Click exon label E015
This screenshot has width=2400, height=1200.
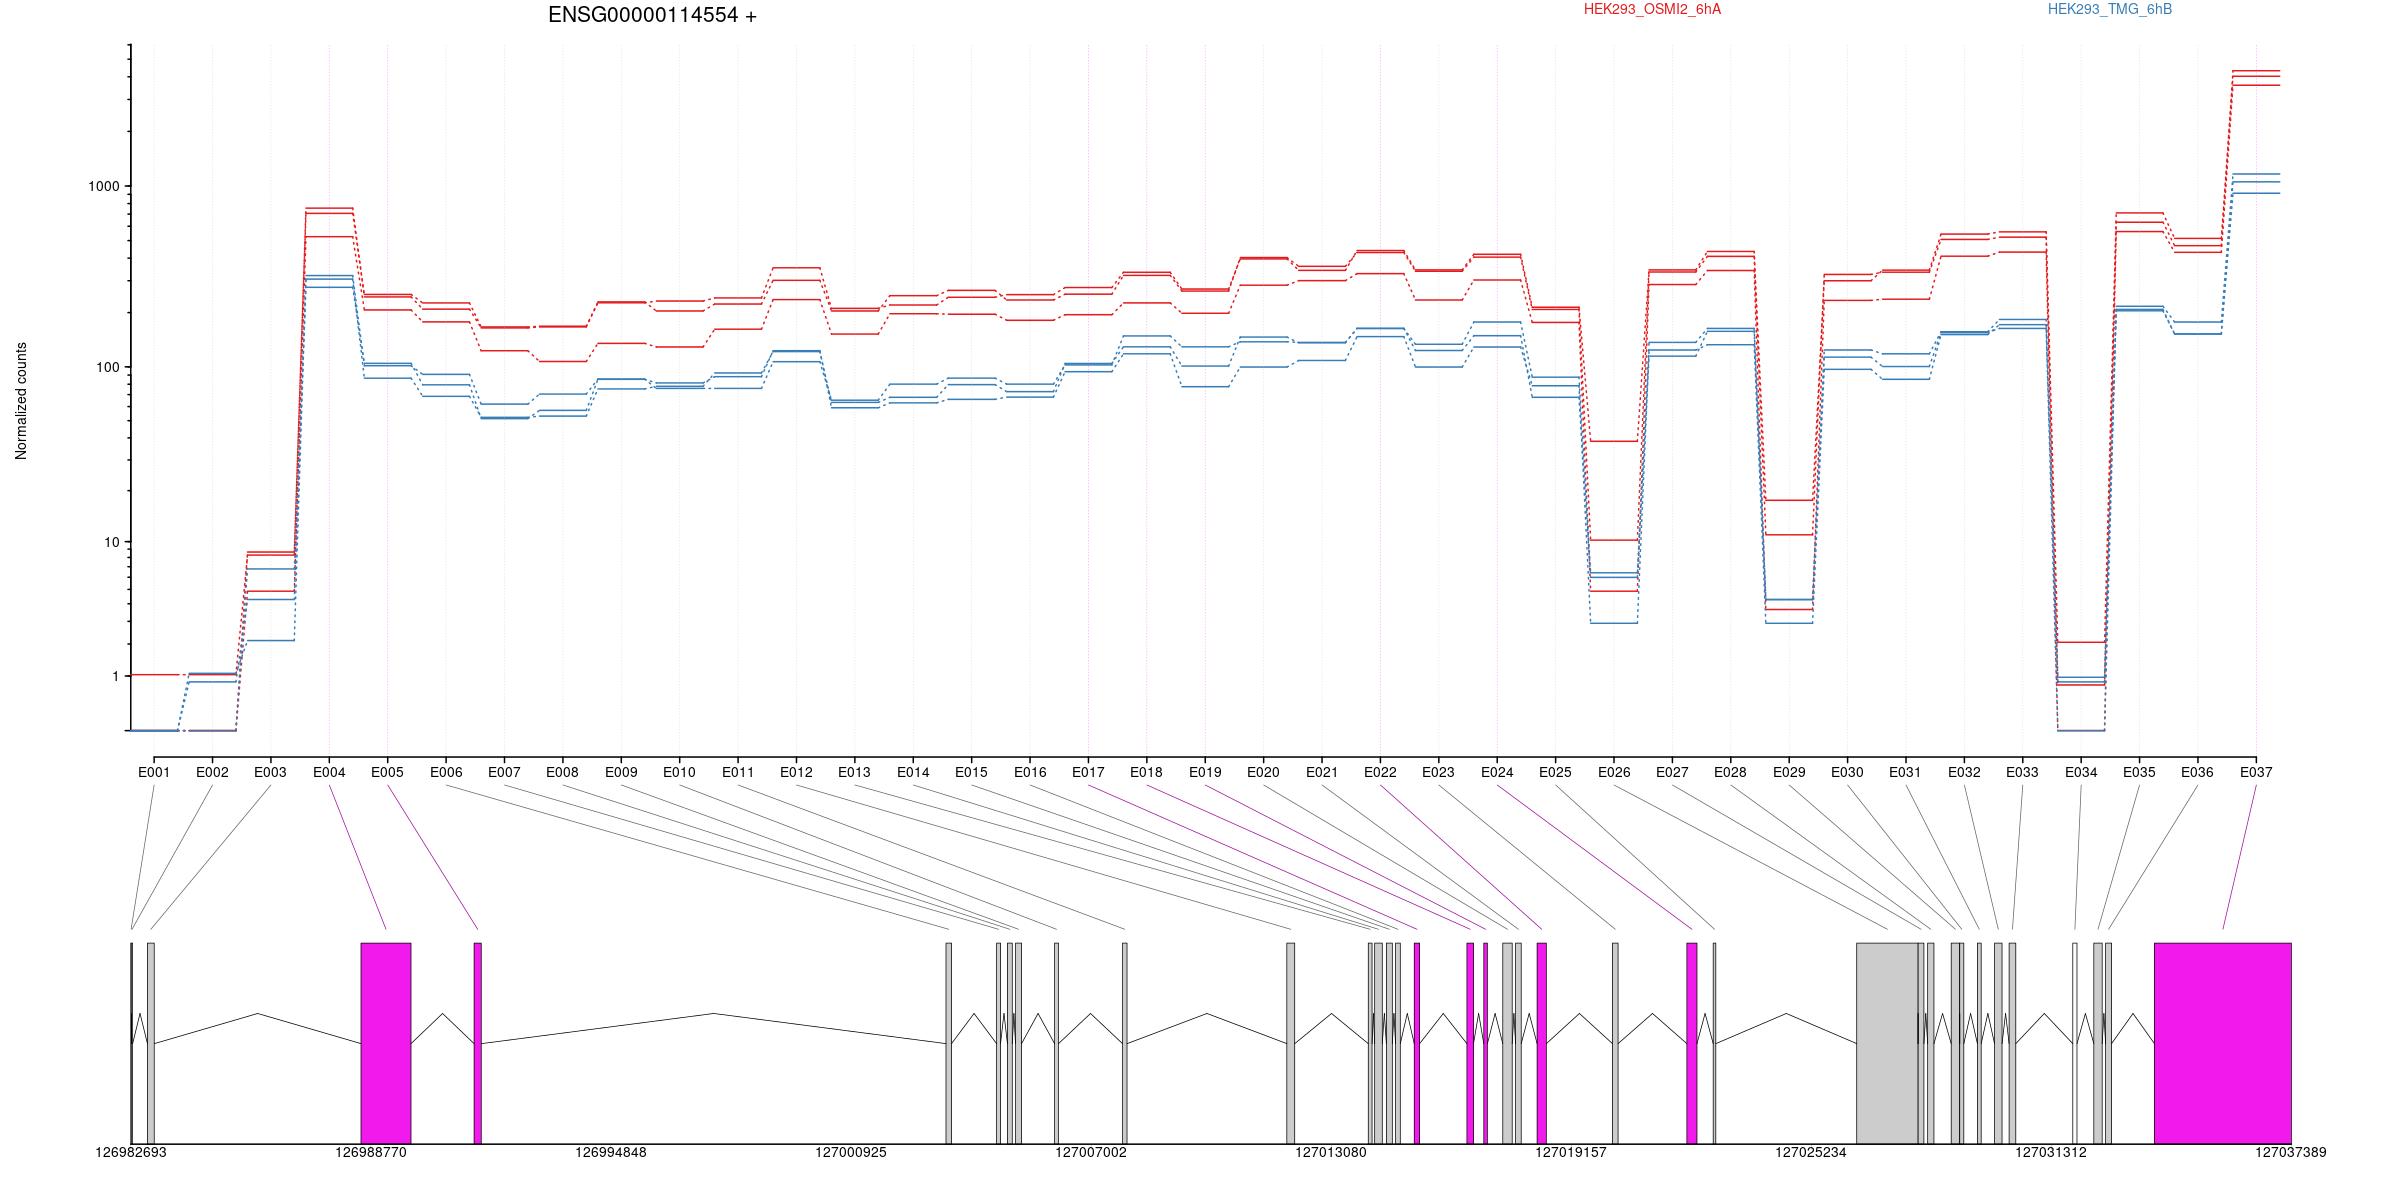coord(971,772)
